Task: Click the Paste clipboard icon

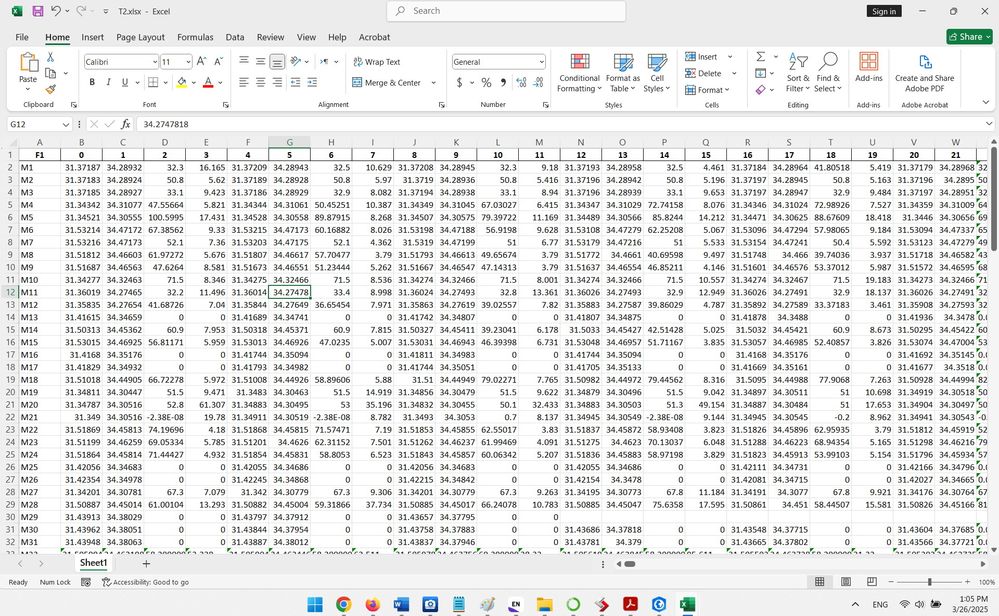Action: pos(28,62)
